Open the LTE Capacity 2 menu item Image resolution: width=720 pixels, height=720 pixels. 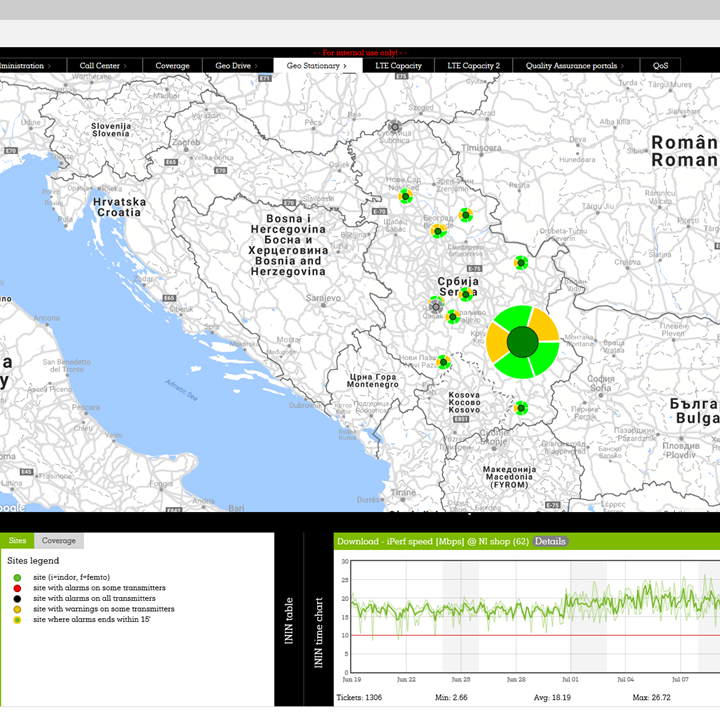point(473,66)
